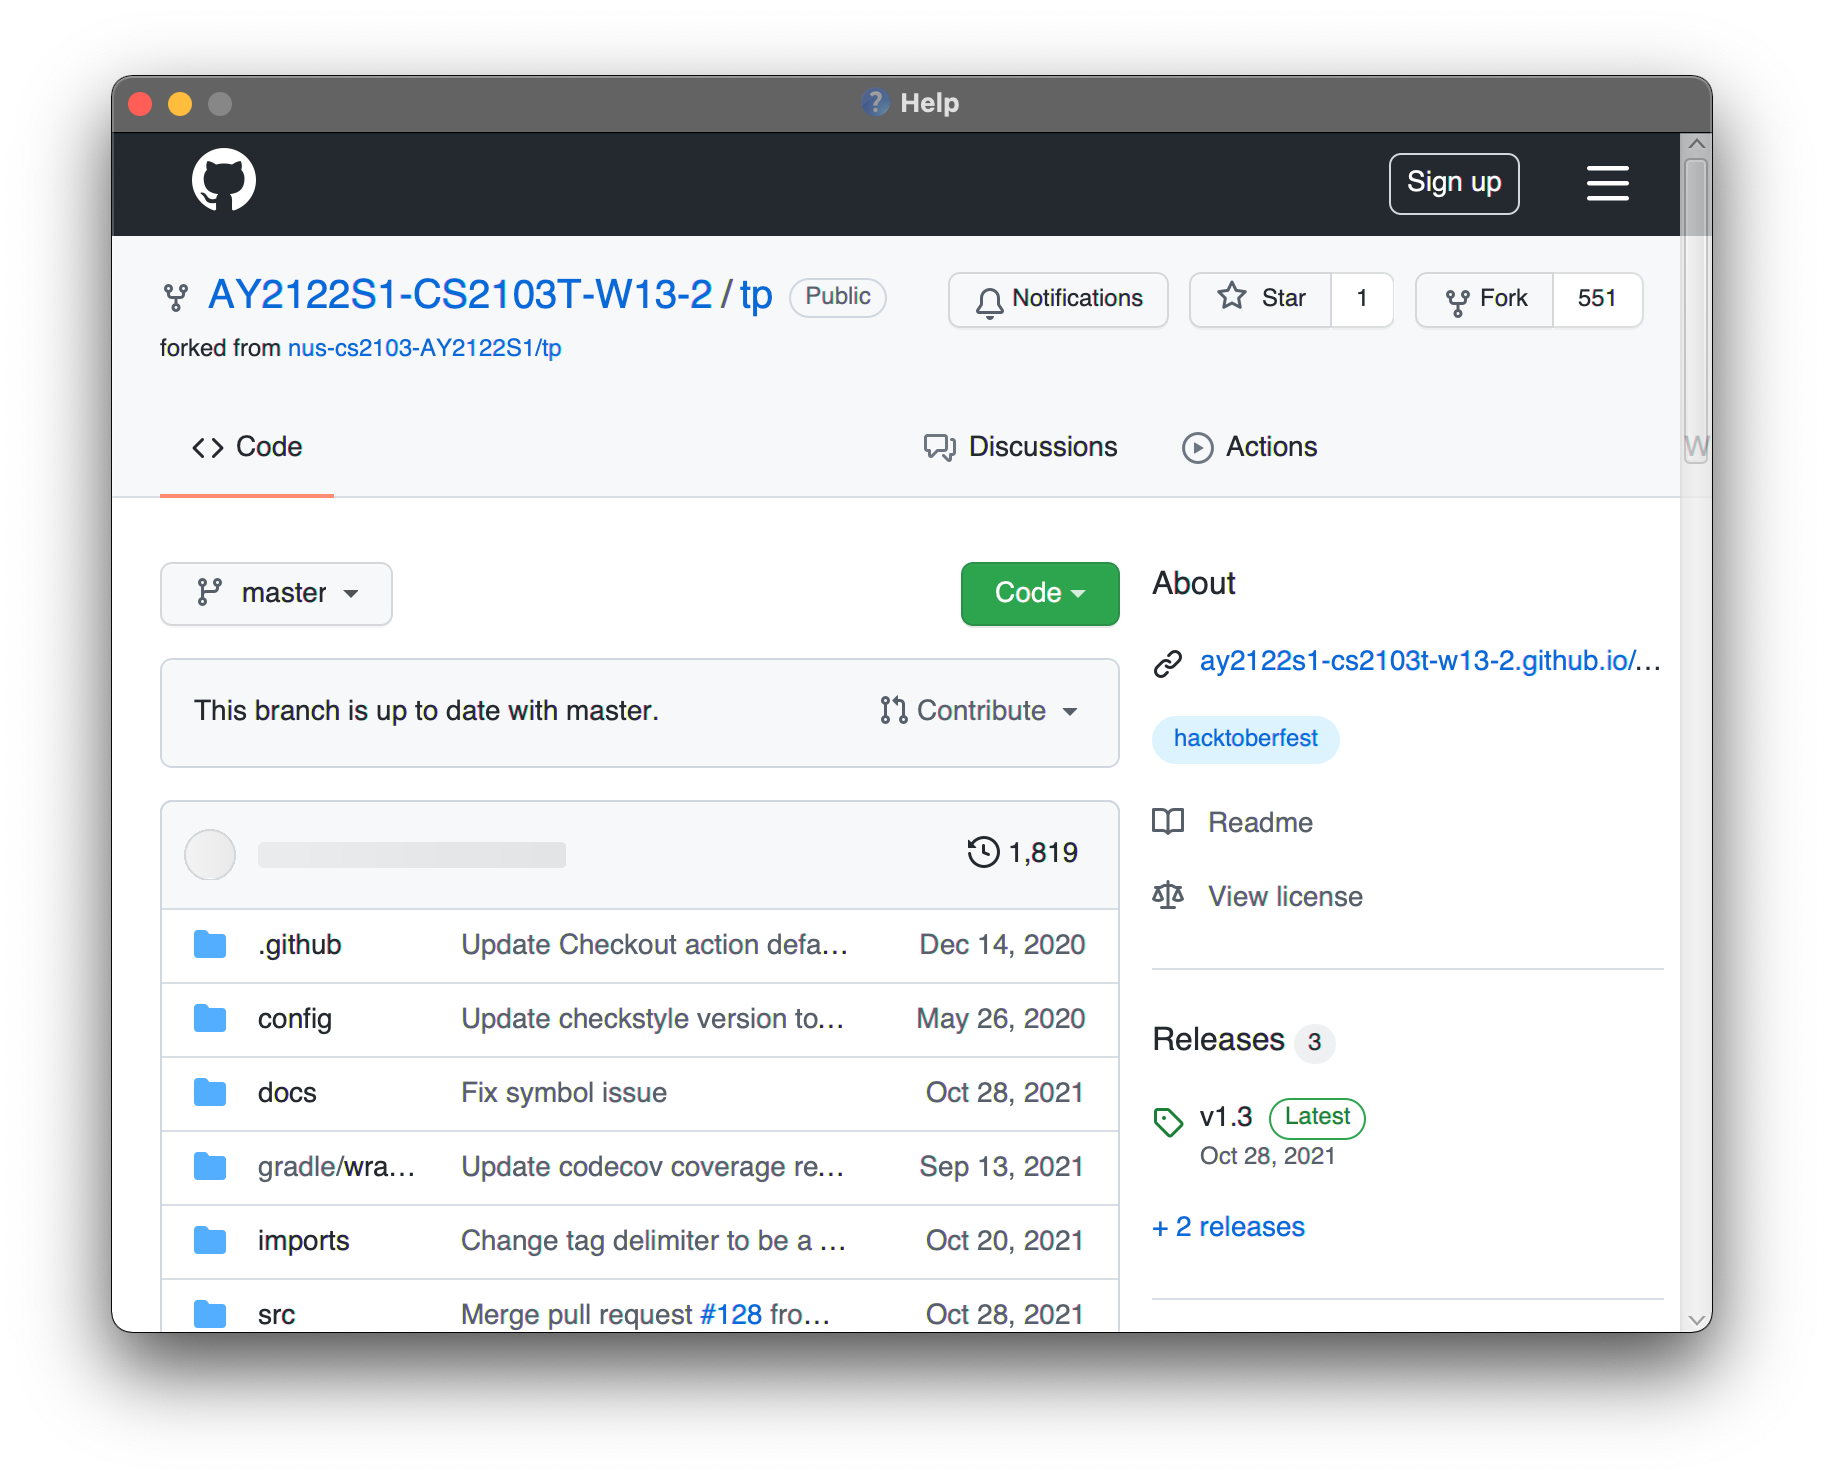Viewport: 1824px width, 1480px height.
Task: Click the gradle/wrapper folder icon
Action: pyautogui.click(x=210, y=1166)
